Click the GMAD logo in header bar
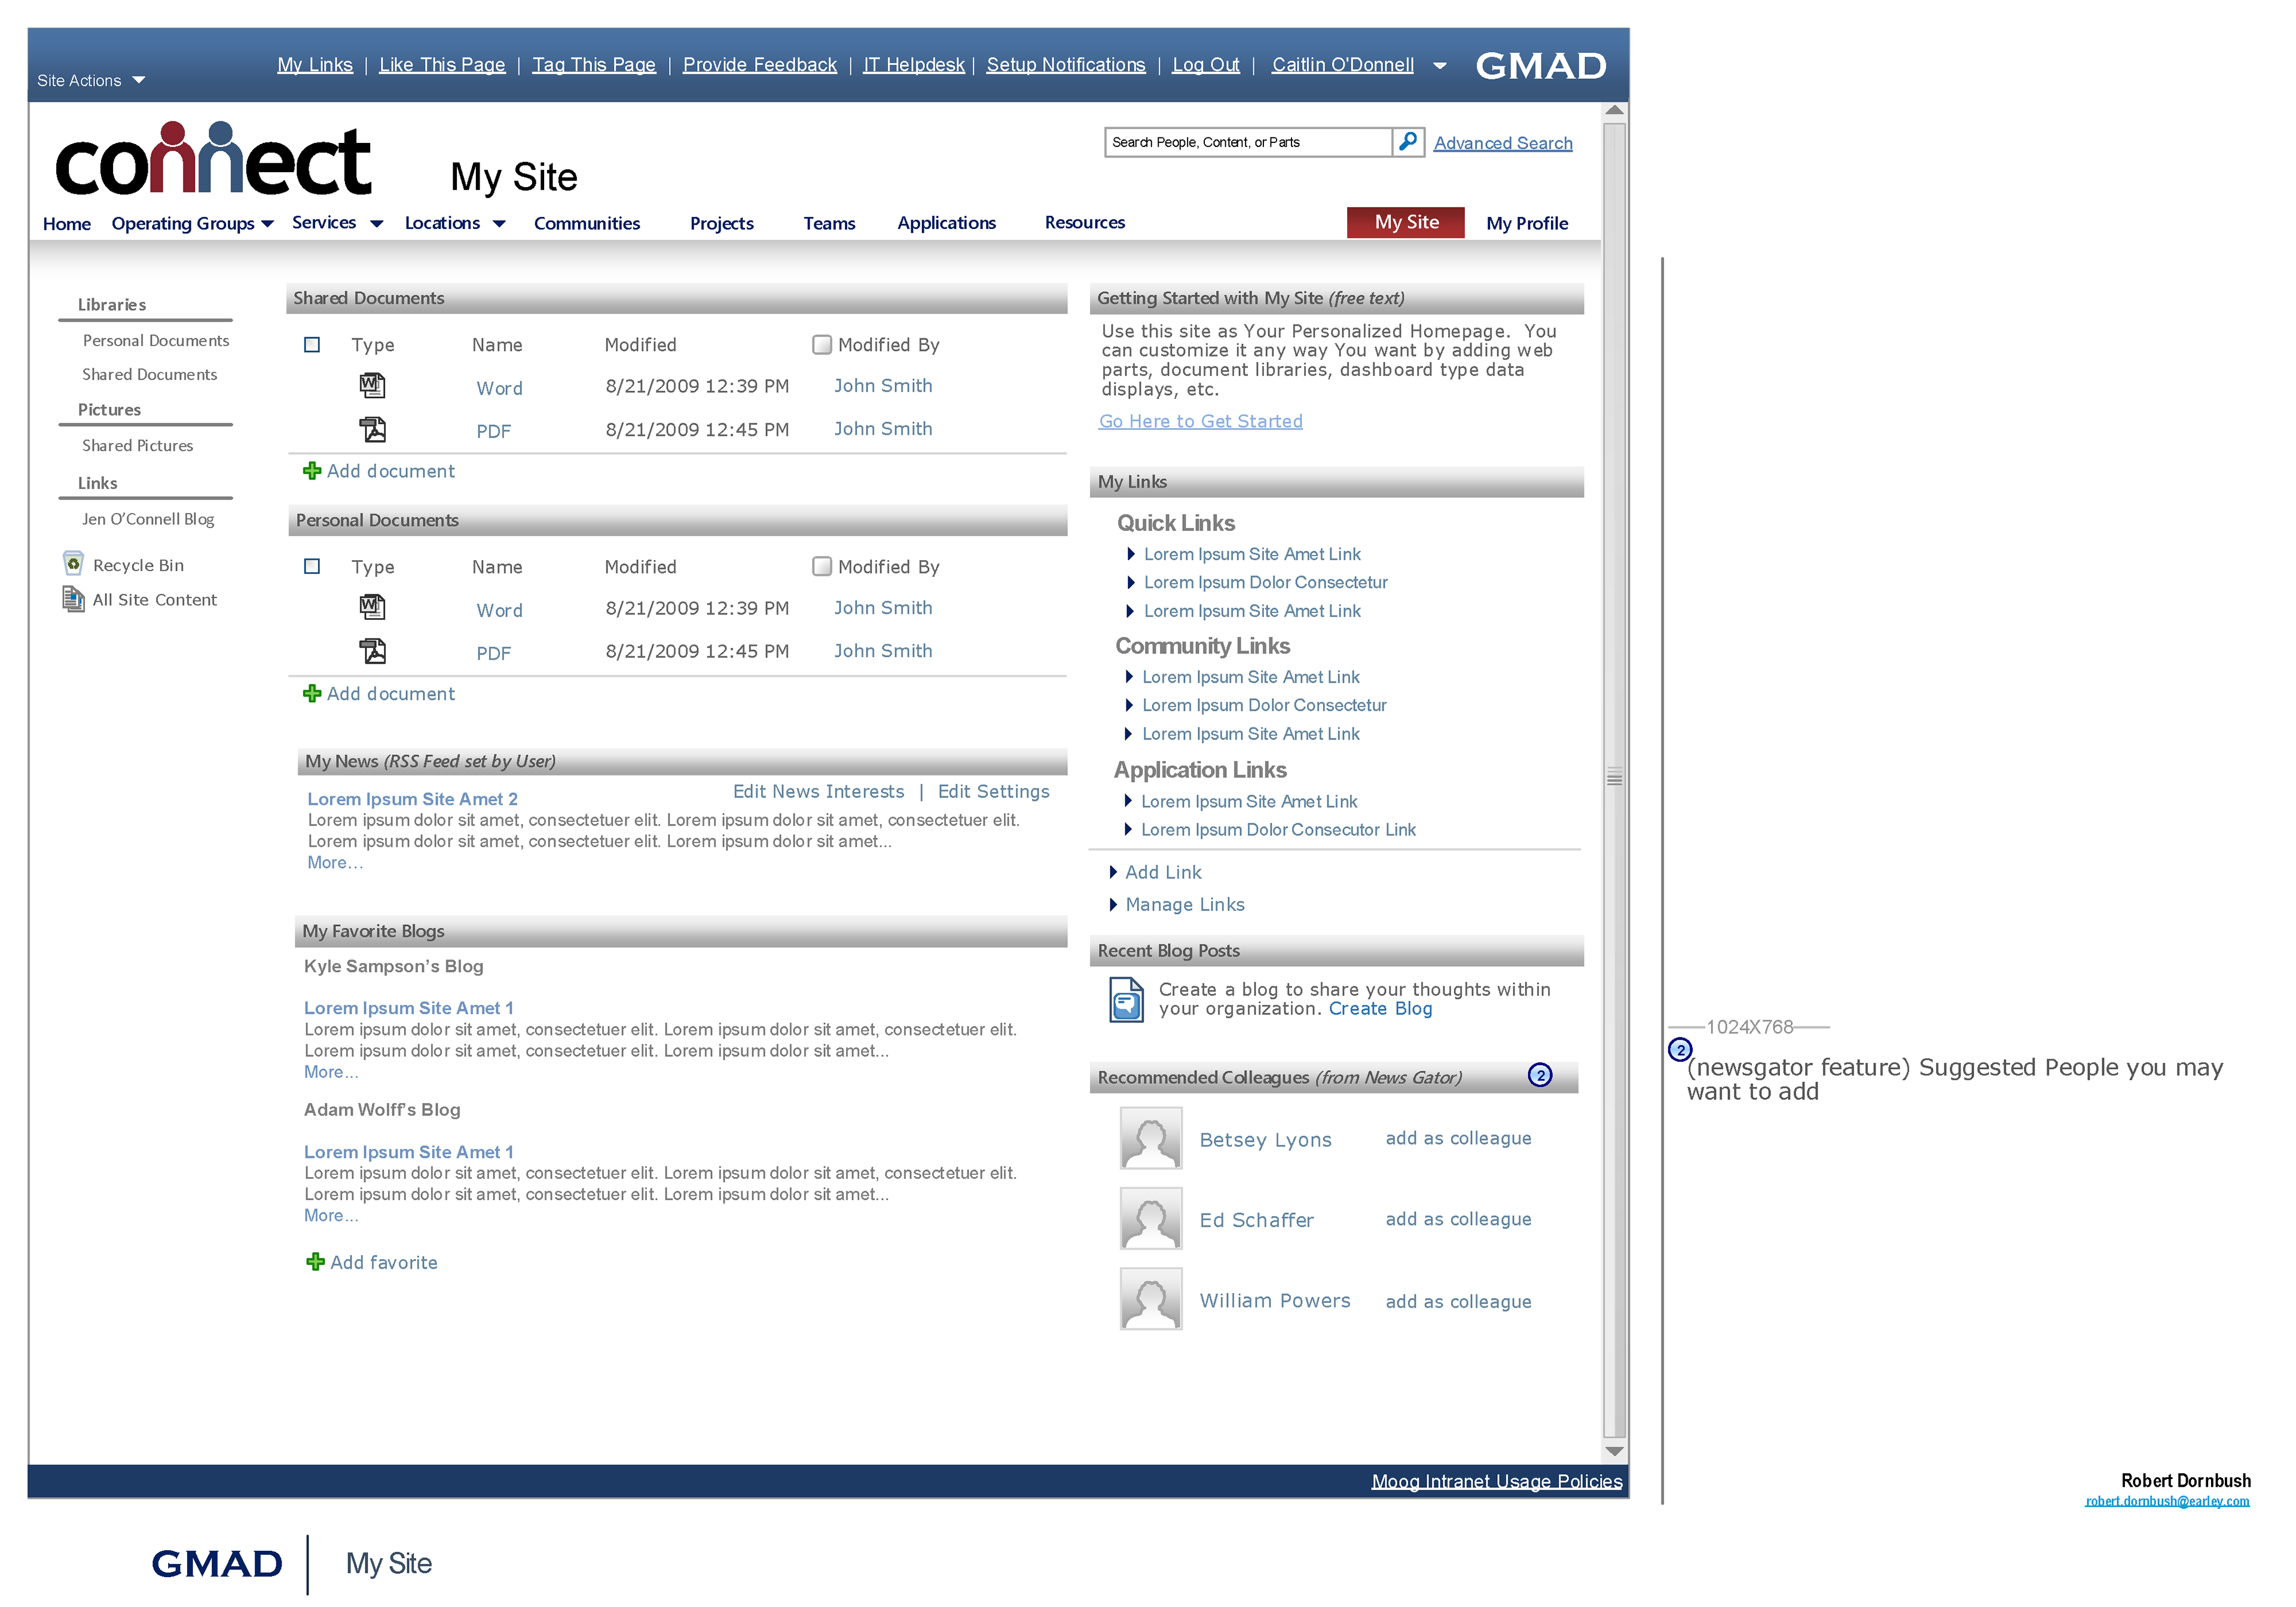 (x=1541, y=67)
